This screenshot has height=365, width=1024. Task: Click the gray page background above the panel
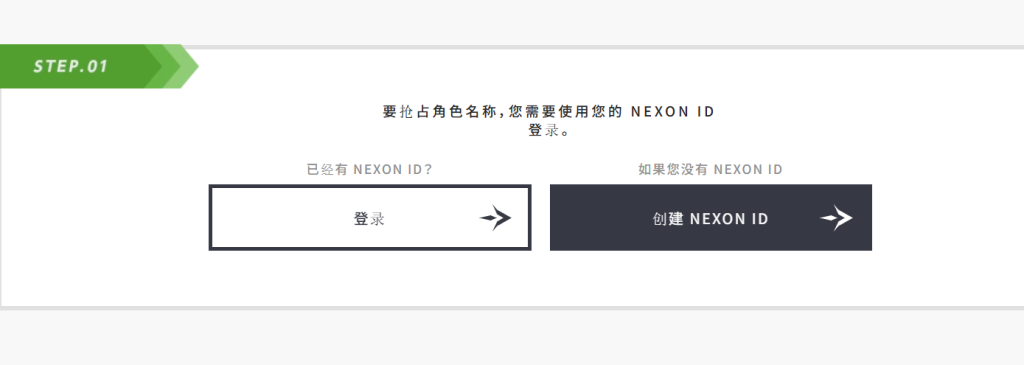click(512, 22)
